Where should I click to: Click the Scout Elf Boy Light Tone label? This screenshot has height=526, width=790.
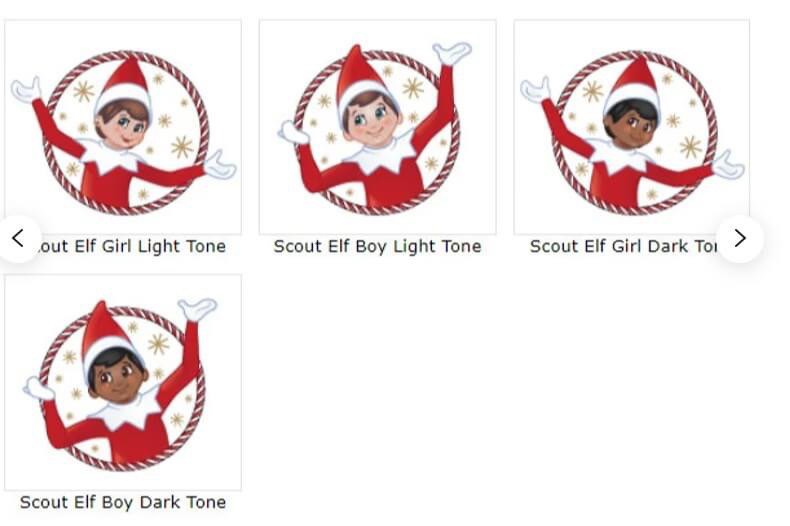(377, 246)
